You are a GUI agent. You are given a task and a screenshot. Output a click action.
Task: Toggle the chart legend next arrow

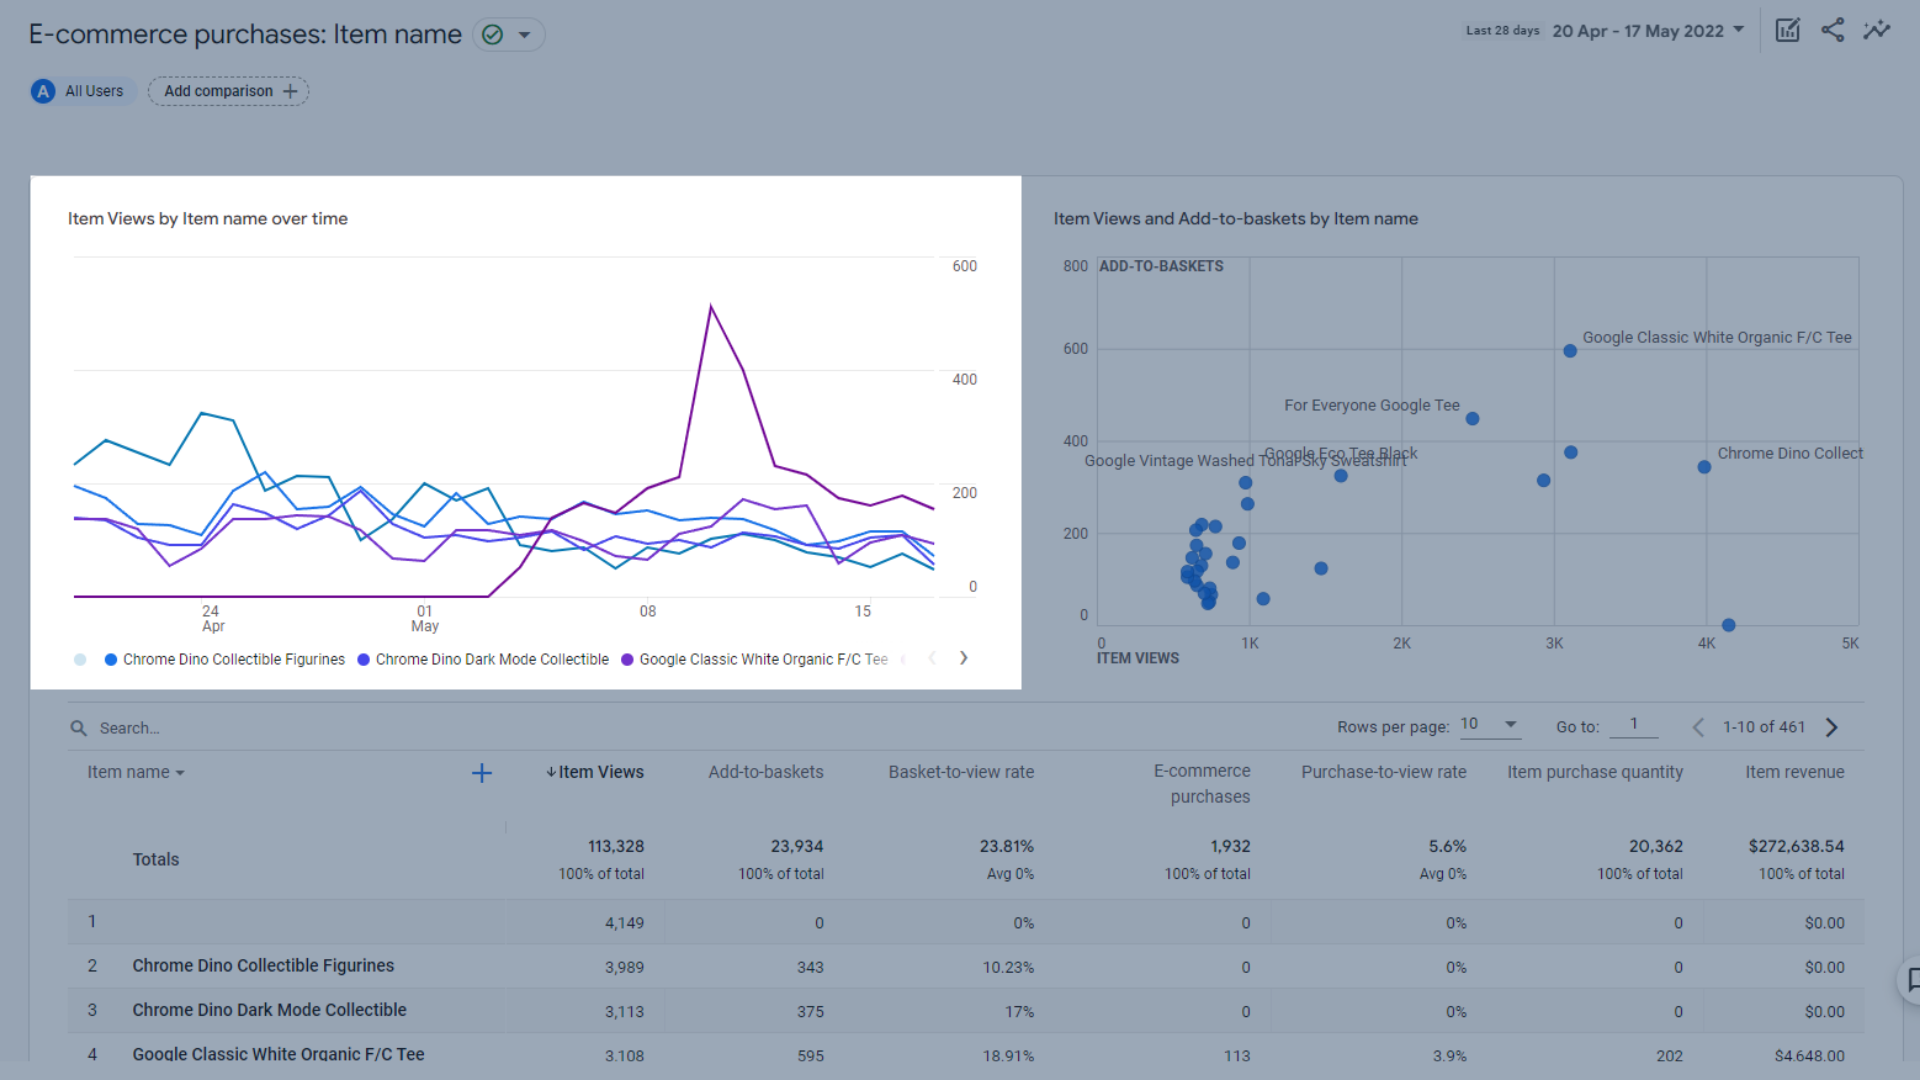pos(965,657)
